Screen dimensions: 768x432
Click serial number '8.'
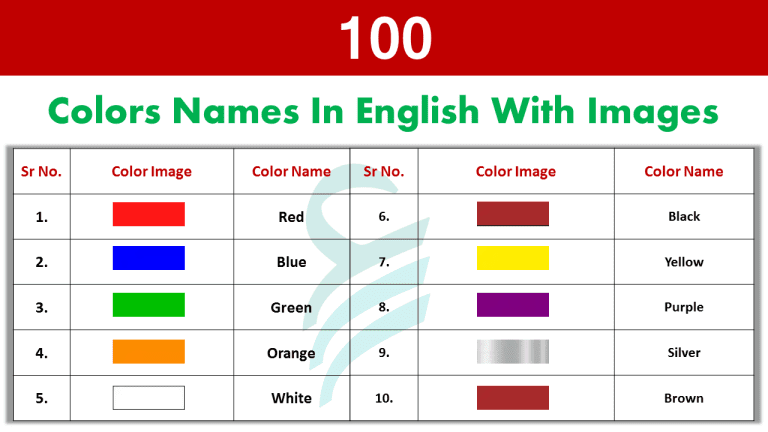[384, 307]
